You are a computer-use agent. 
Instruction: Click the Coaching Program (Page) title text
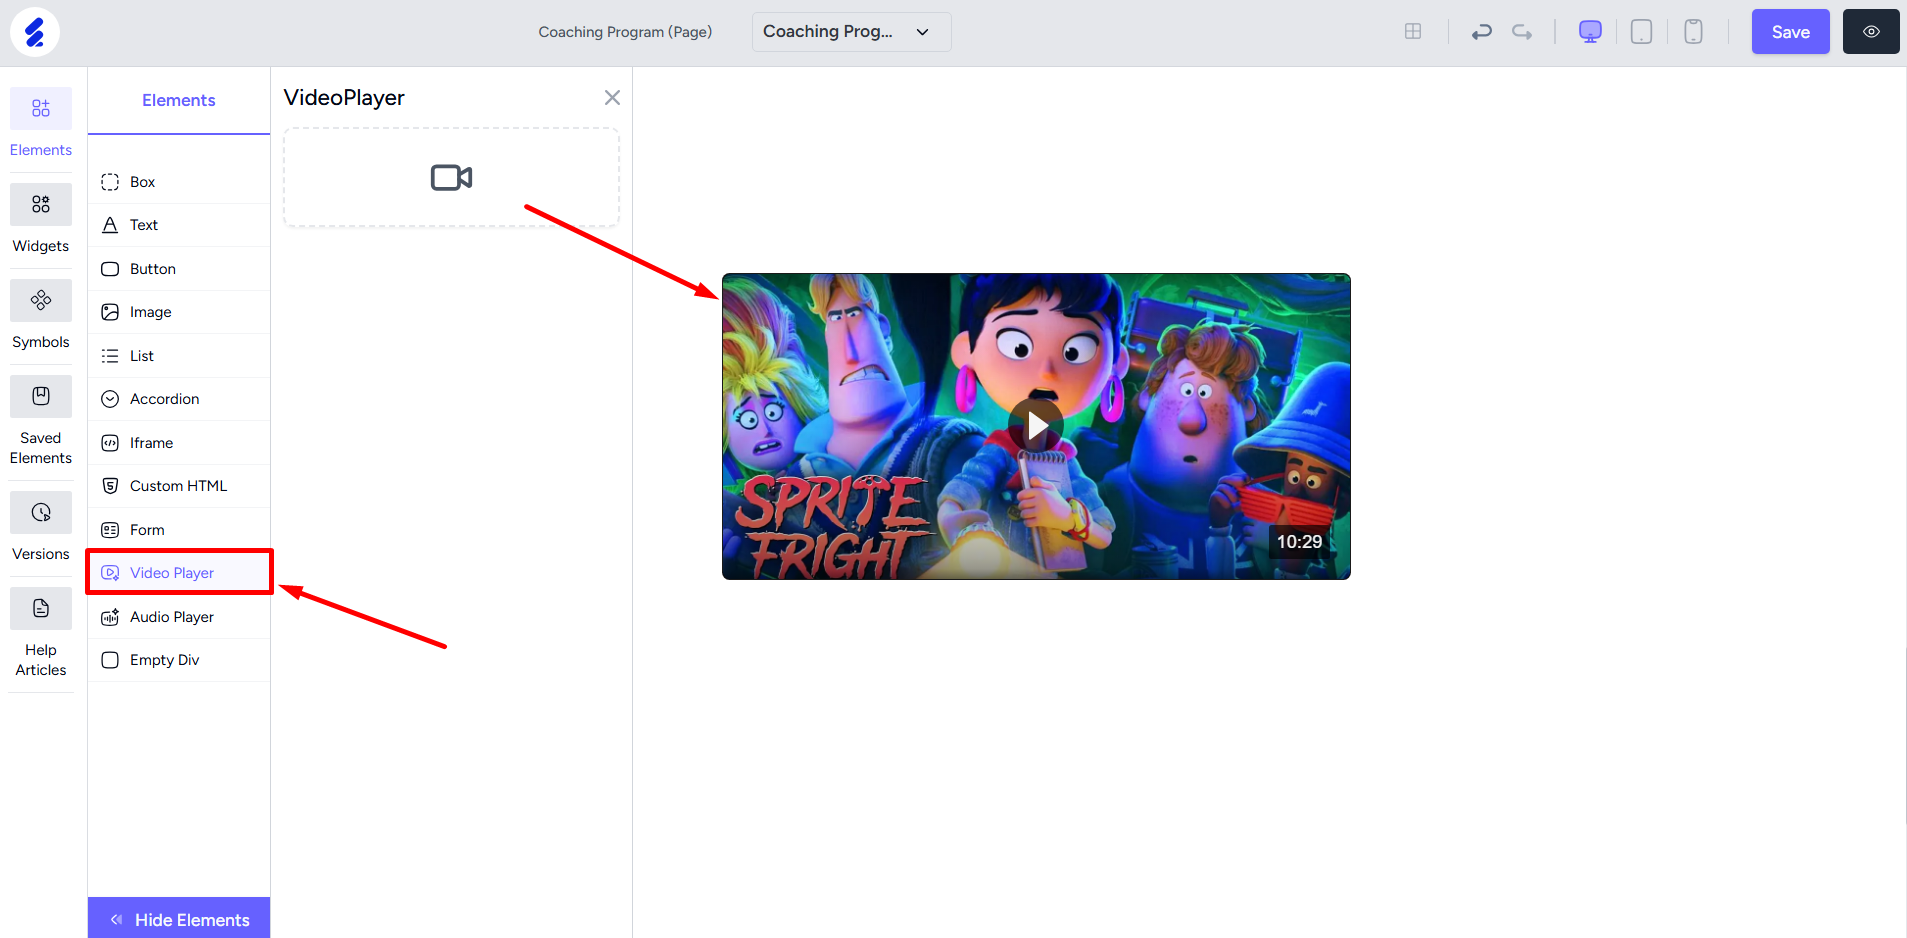625,32
